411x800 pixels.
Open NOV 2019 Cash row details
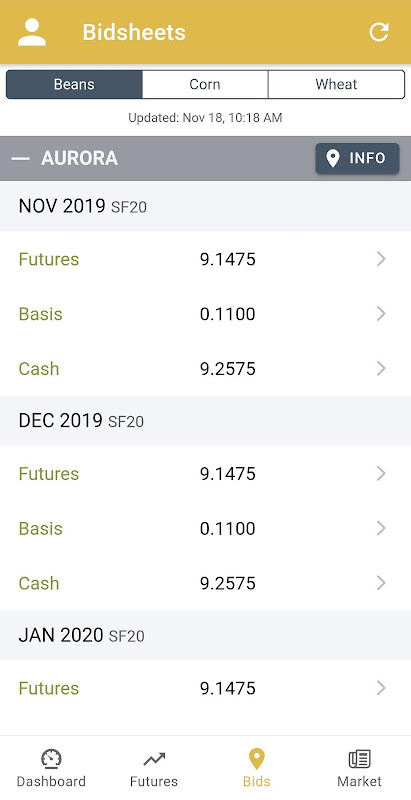click(x=206, y=368)
